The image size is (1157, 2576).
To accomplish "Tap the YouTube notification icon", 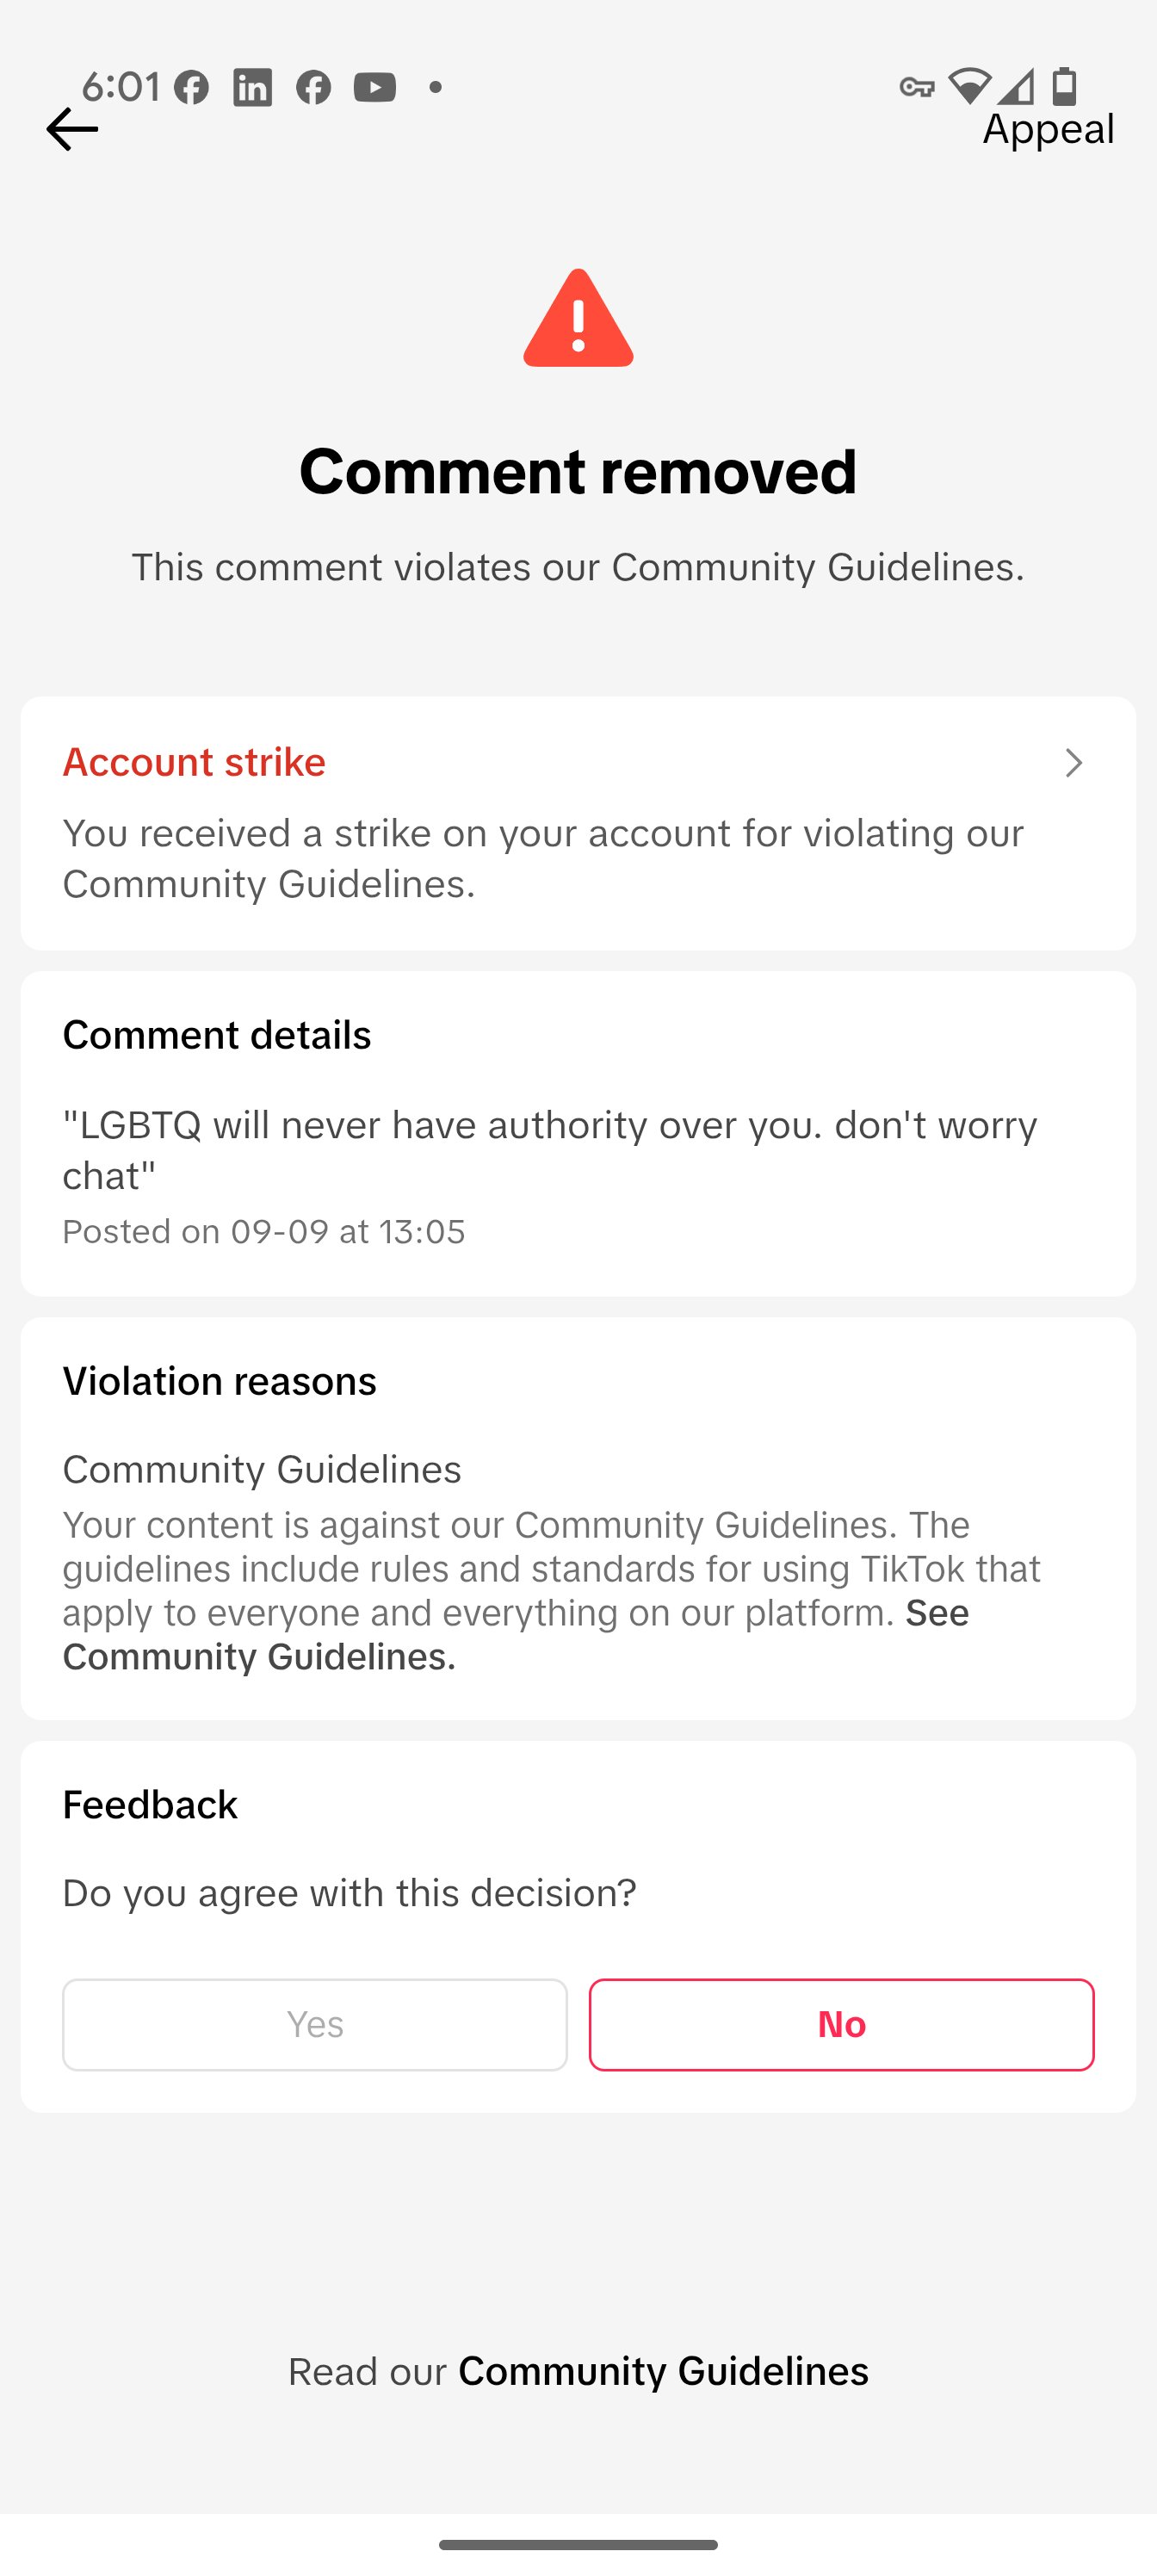I will click(x=374, y=88).
